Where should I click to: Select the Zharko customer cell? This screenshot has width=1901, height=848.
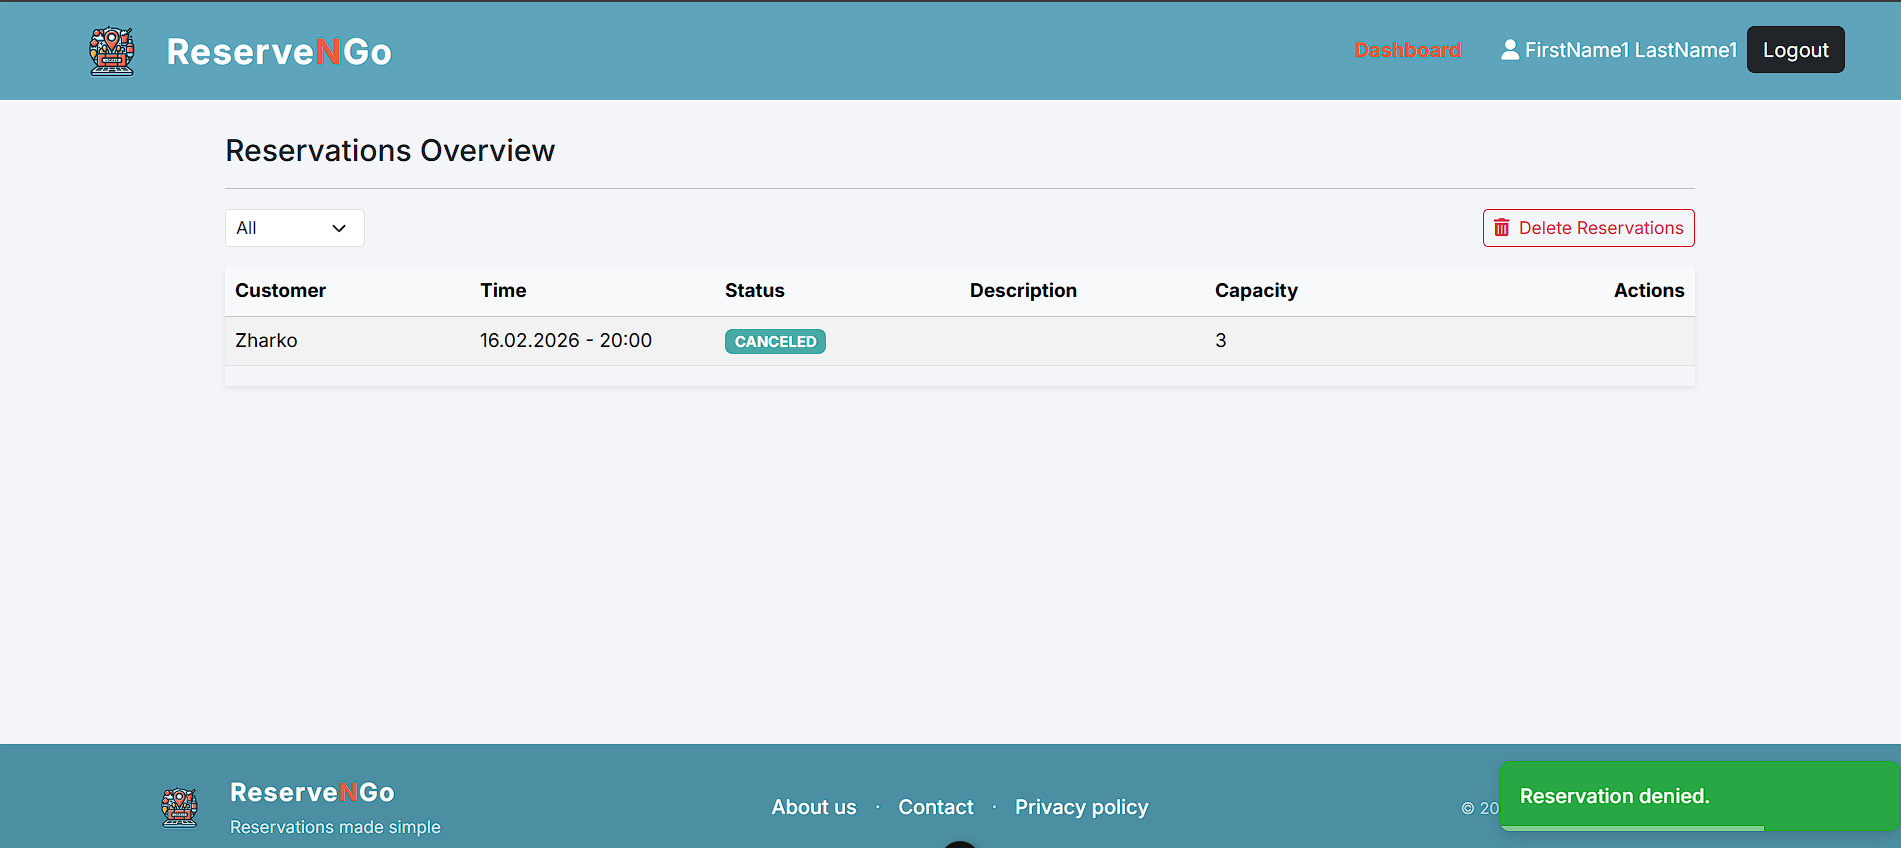point(266,341)
